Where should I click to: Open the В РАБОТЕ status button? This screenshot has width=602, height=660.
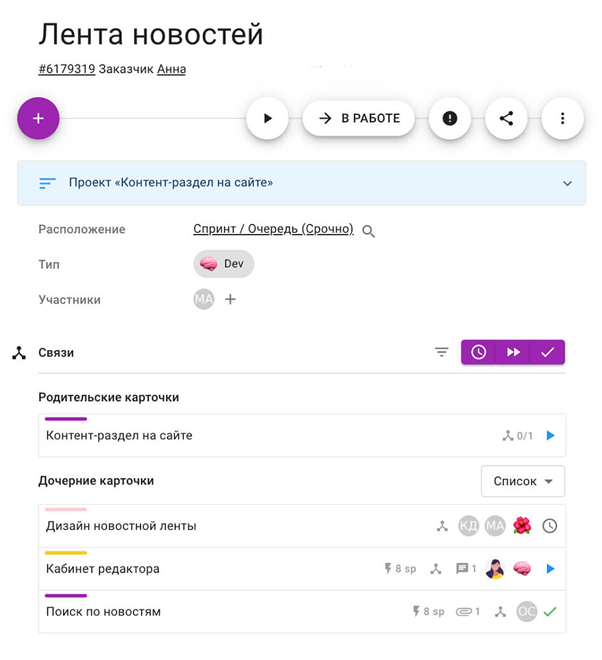pyautogui.click(x=359, y=118)
